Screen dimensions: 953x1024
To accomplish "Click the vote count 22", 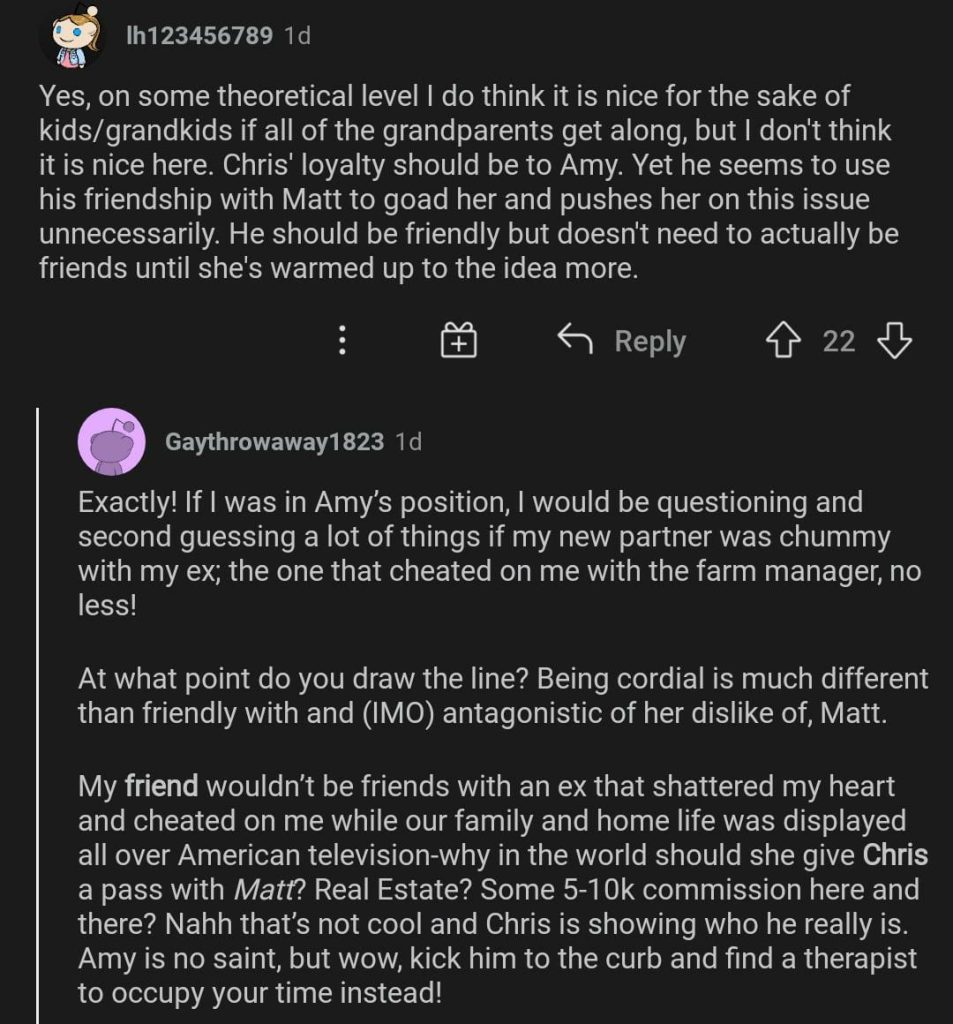I will (x=838, y=342).
